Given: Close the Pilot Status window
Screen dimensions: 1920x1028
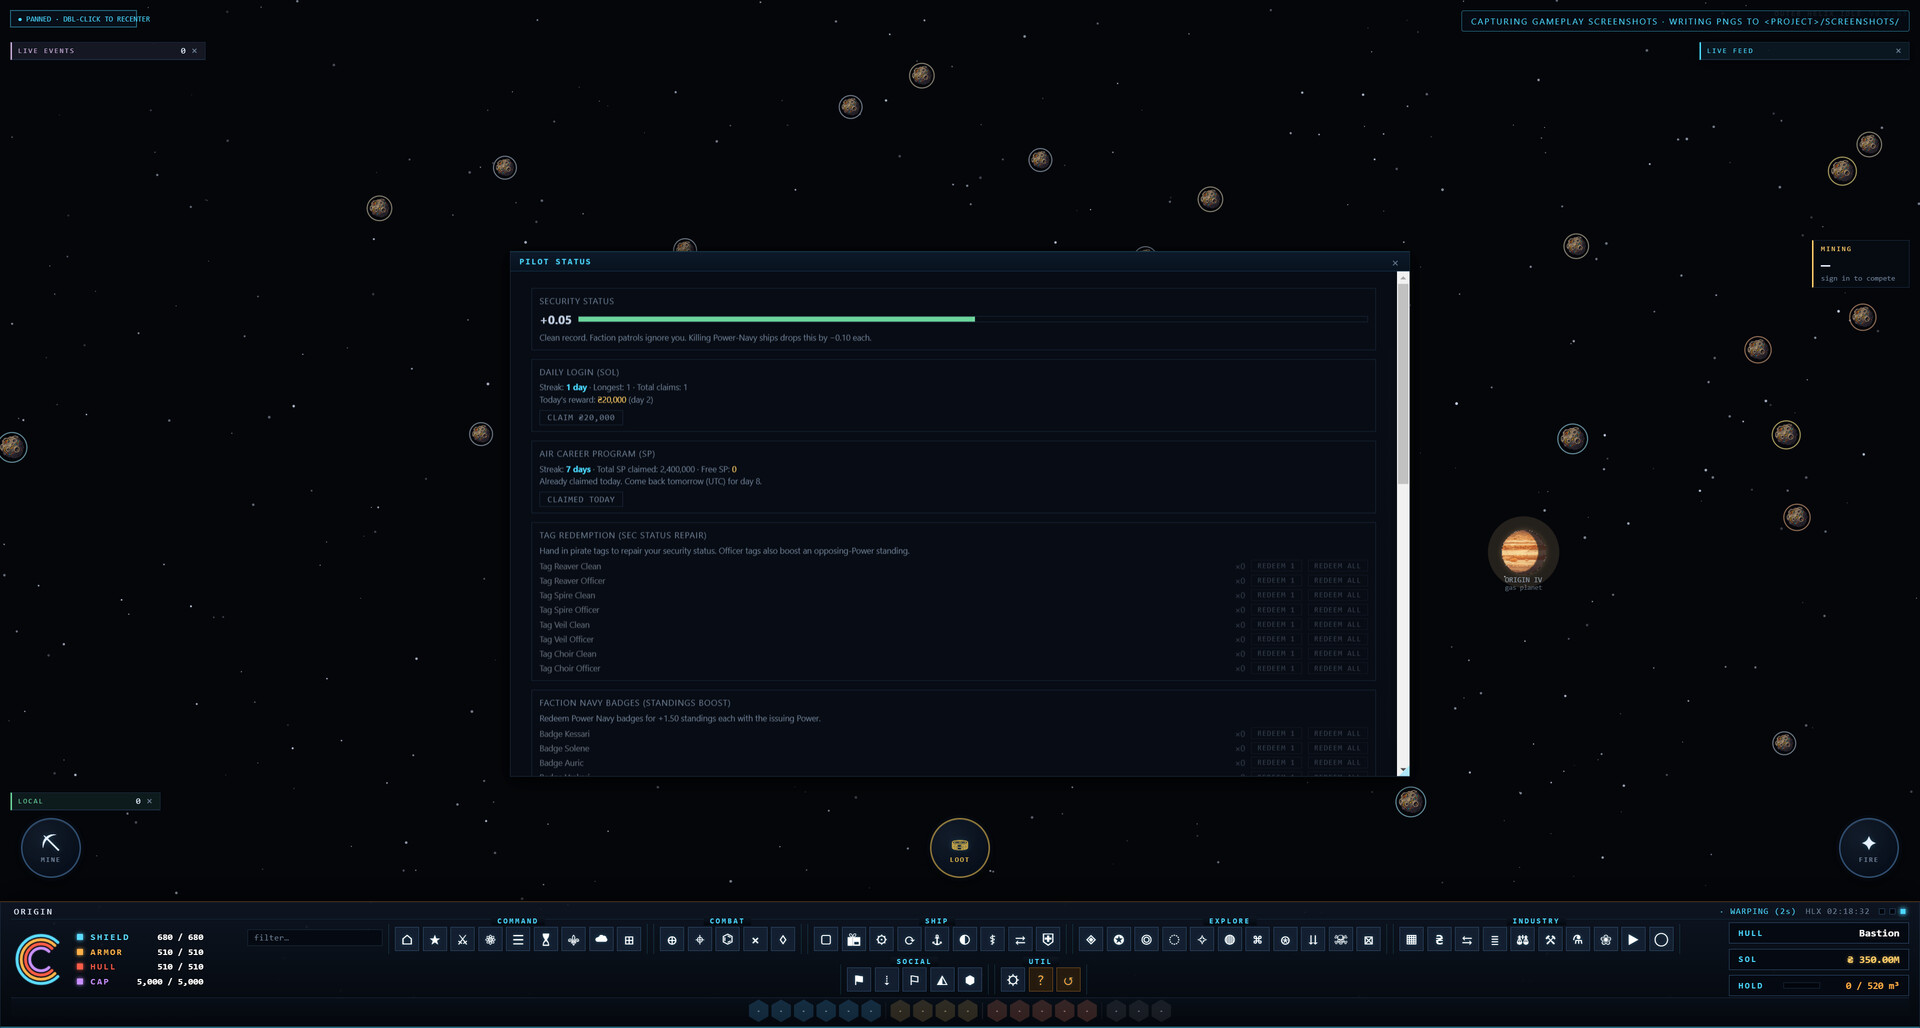Looking at the screenshot, I should point(1395,263).
